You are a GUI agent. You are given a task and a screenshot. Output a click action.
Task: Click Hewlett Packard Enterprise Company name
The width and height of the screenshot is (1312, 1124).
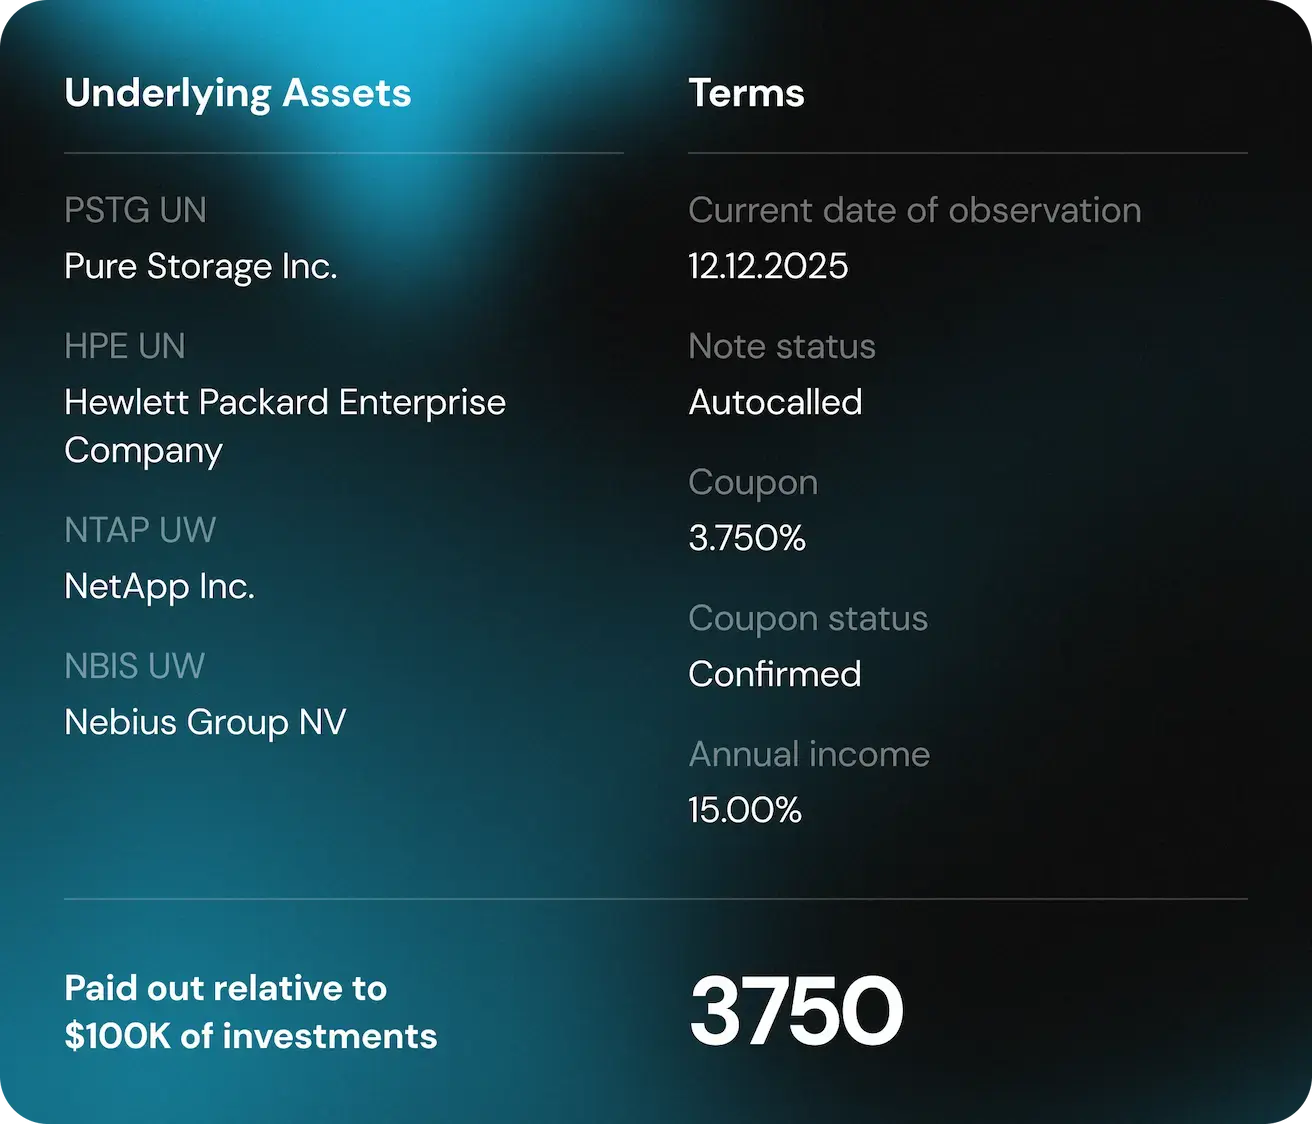pos(284,425)
